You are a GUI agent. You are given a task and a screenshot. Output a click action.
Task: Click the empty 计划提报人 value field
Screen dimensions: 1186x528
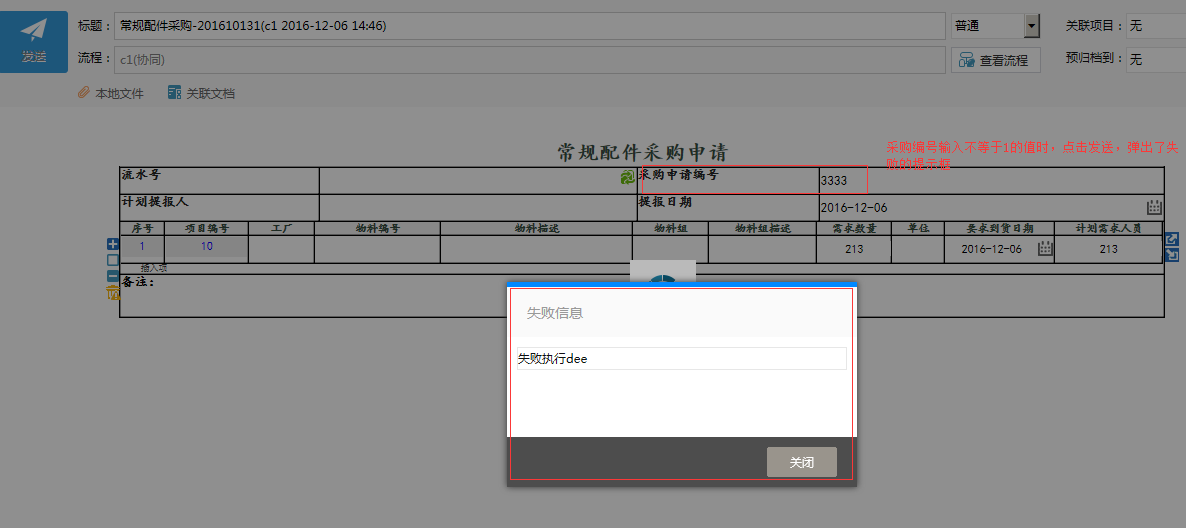point(478,207)
